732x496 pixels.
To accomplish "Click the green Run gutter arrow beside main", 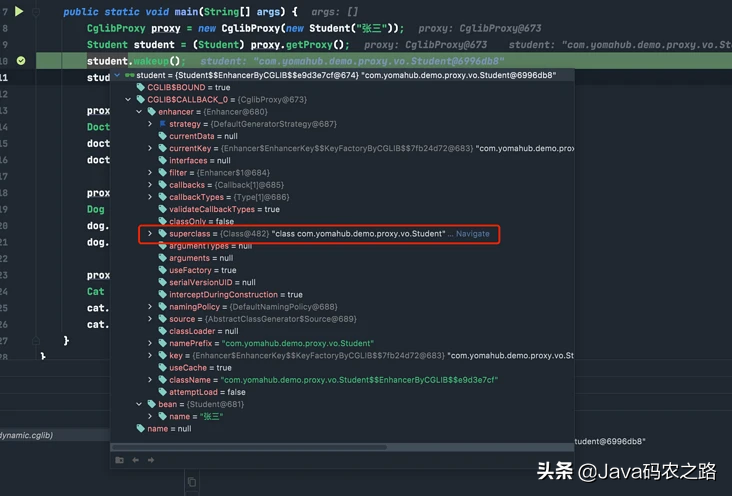I will [x=19, y=11].
